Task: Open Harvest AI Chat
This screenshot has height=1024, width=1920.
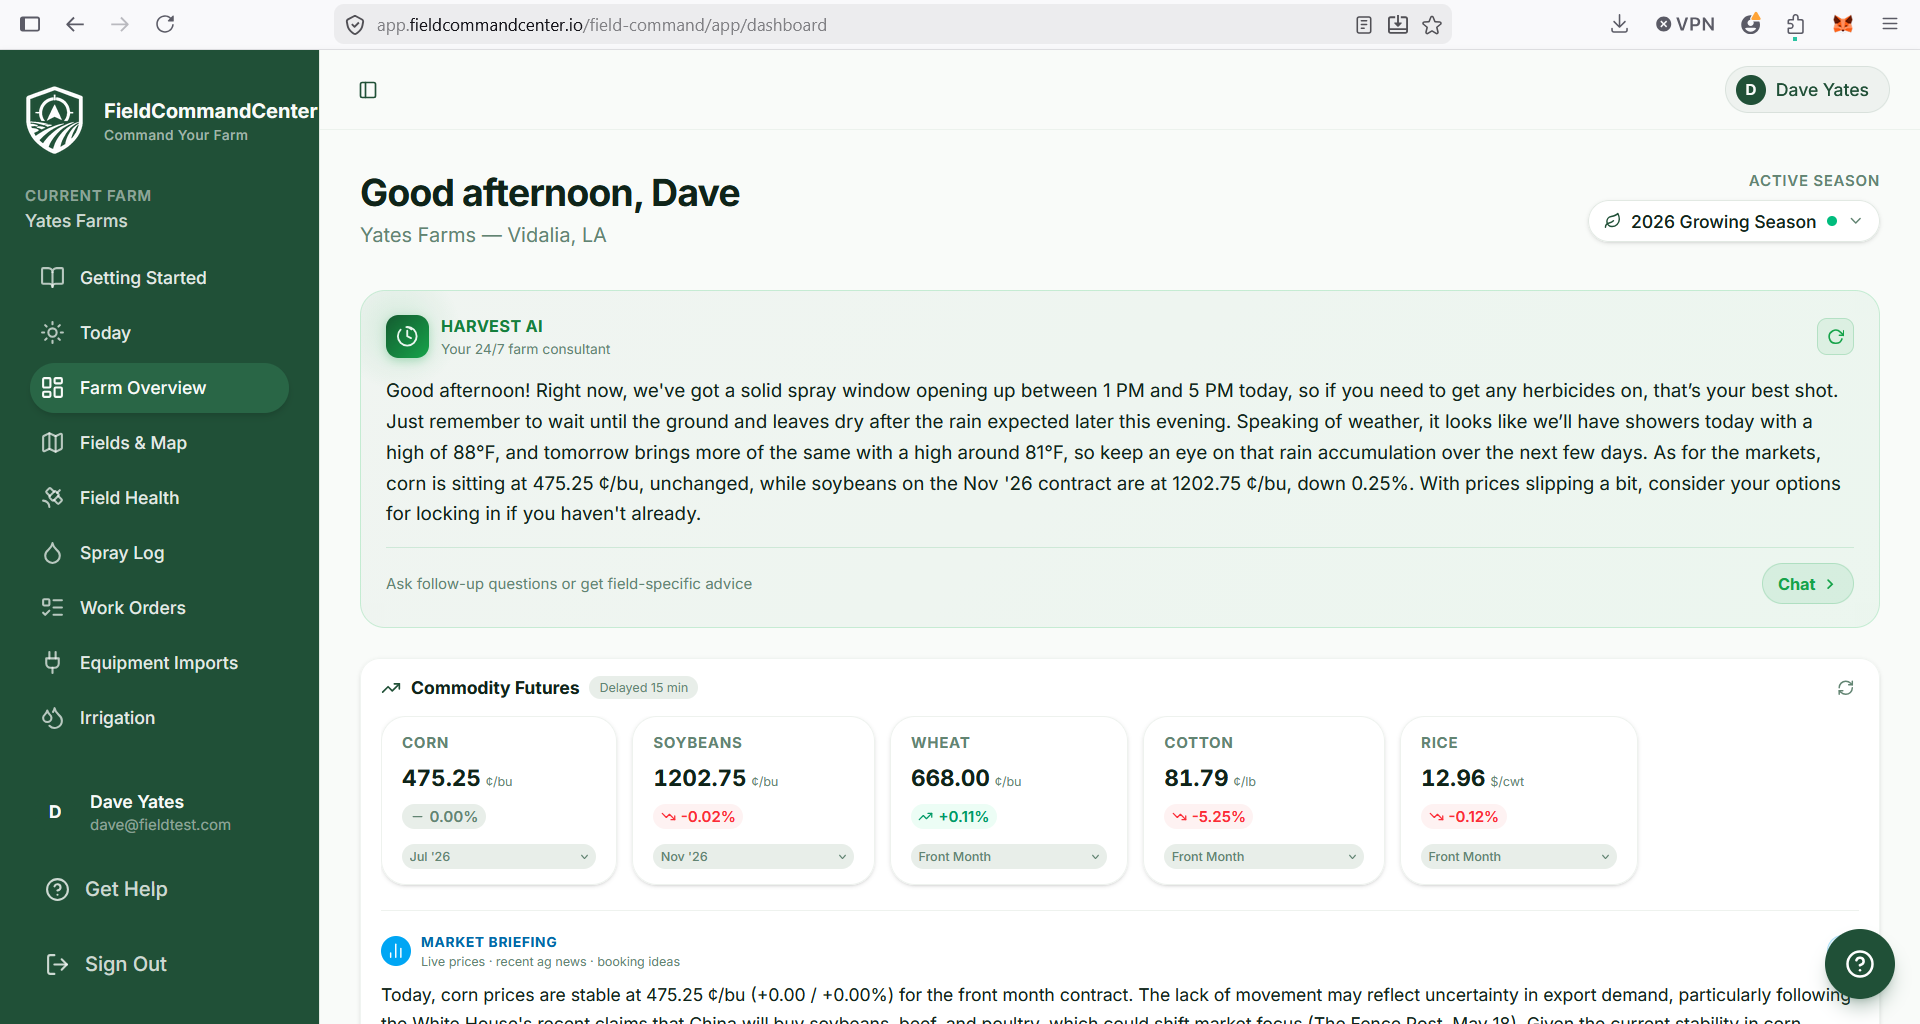Action: point(1807,584)
